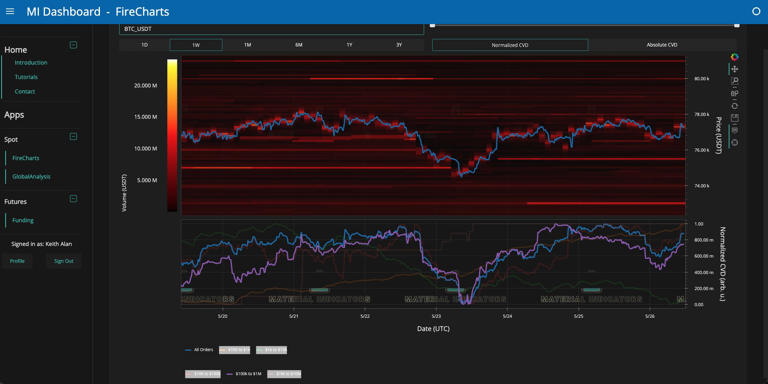Open the hamburger menu in the header
The height and width of the screenshot is (384, 768).
coord(10,11)
